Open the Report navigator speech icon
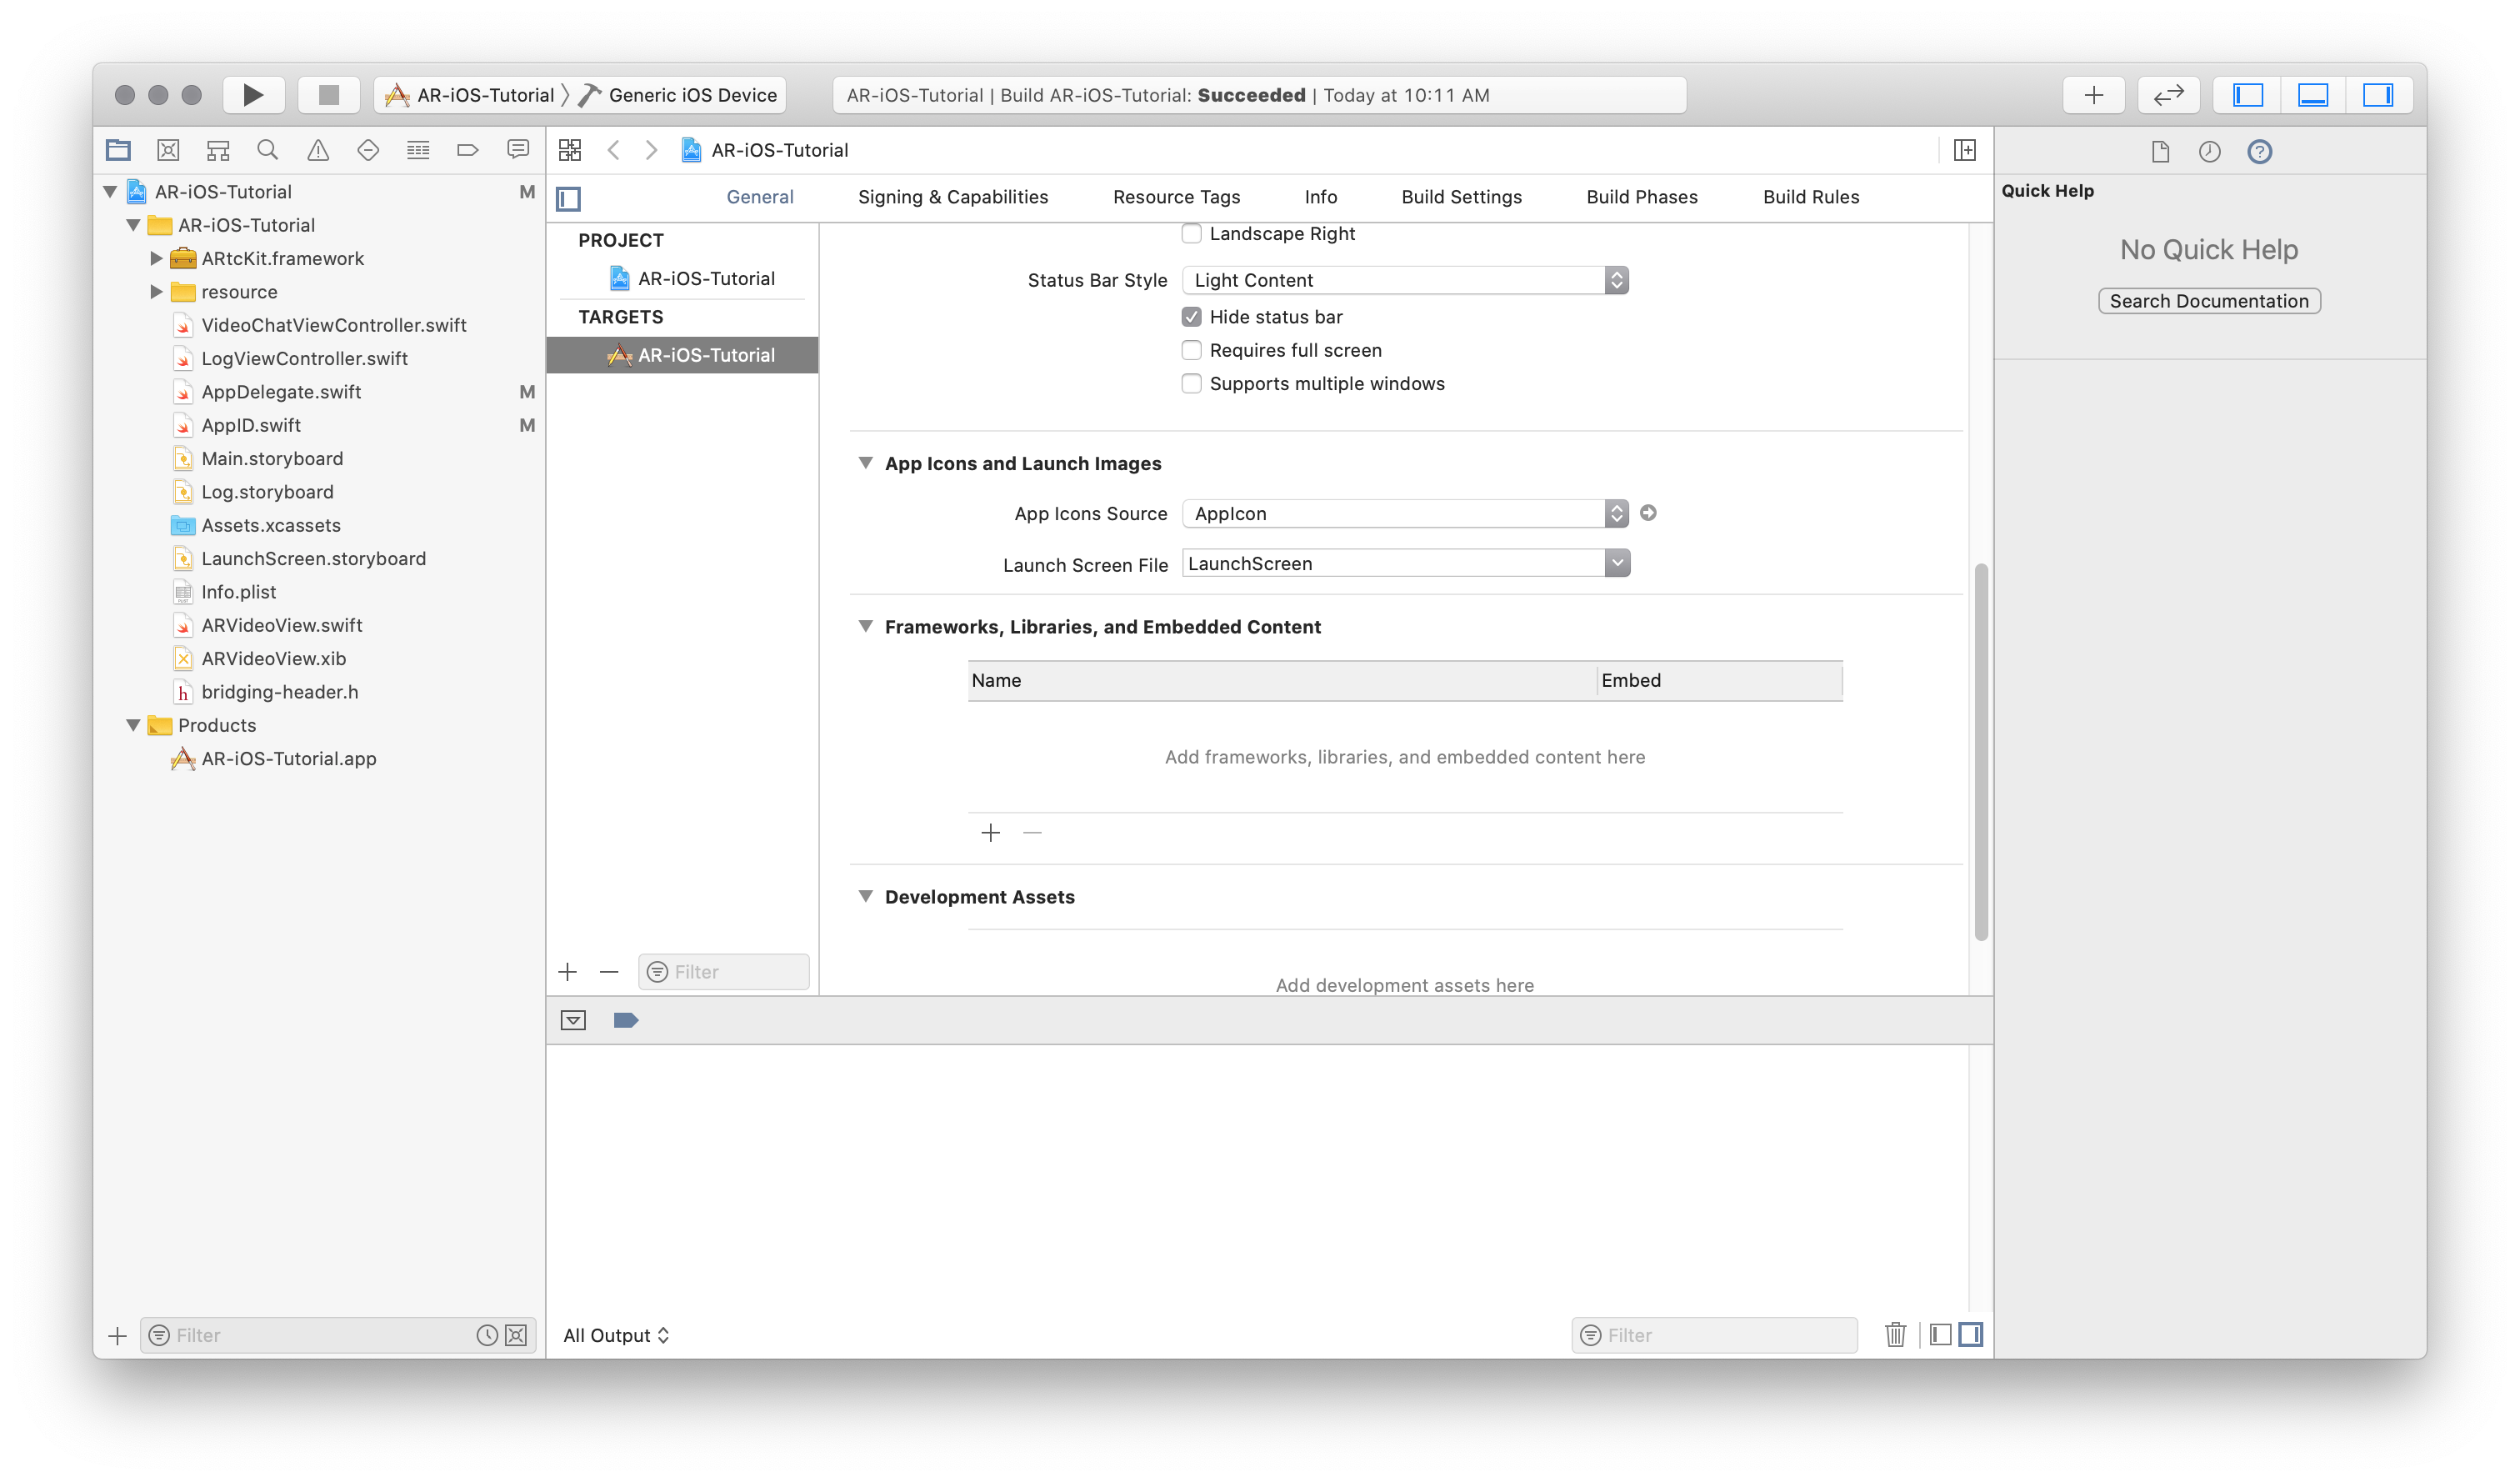The image size is (2520, 1482). pyautogui.click(x=518, y=150)
